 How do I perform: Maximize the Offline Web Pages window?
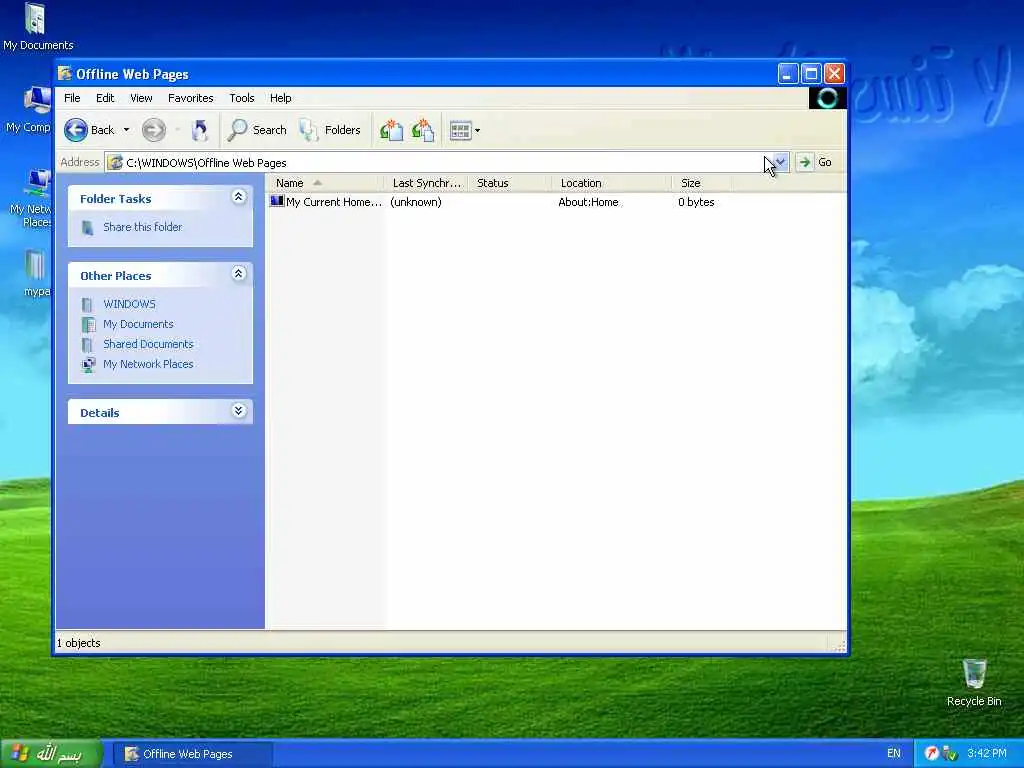pyautogui.click(x=811, y=74)
